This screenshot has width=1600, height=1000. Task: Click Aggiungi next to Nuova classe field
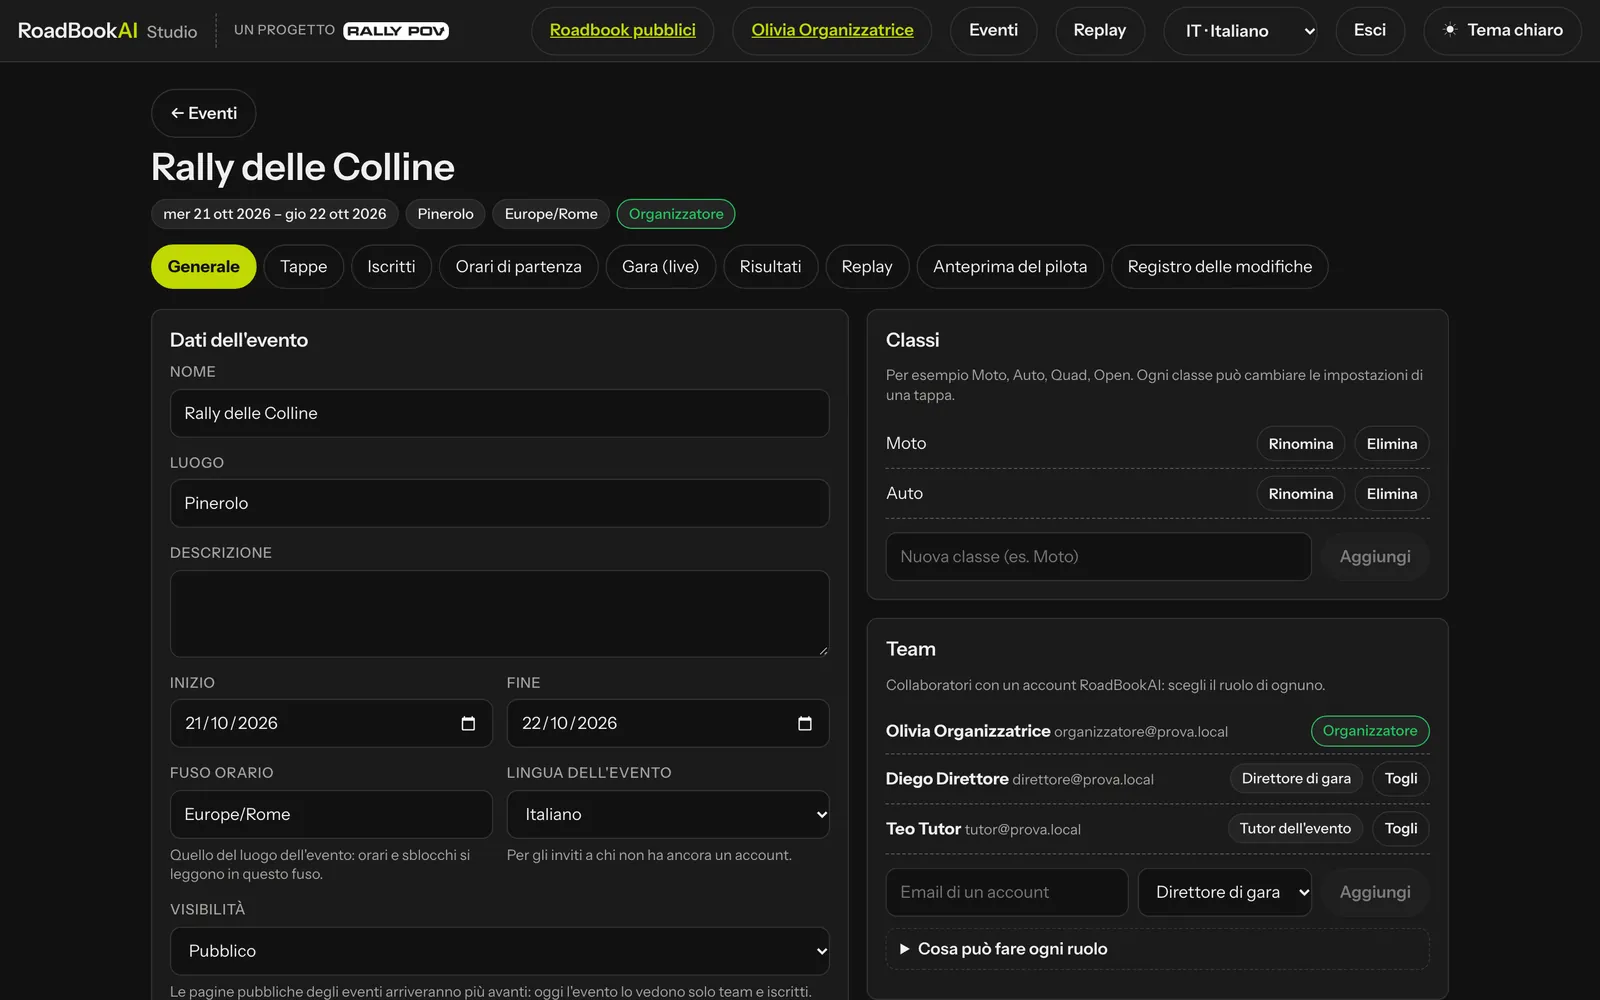coord(1375,557)
